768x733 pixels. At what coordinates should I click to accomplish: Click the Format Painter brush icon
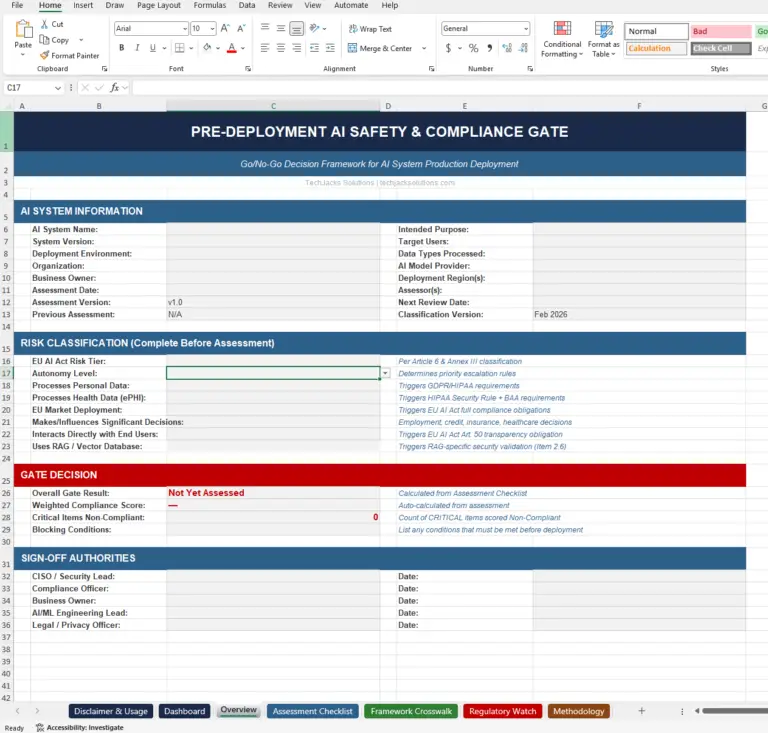click(45, 56)
